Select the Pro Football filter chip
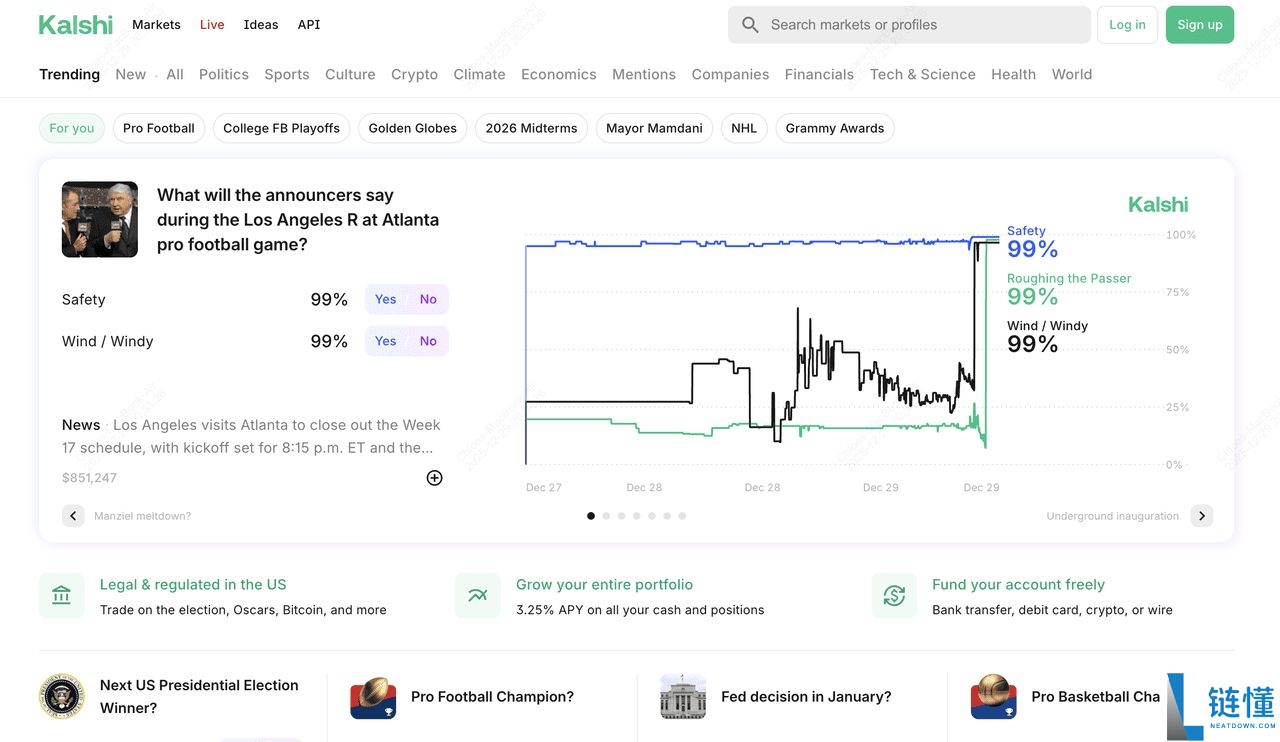Image resolution: width=1280 pixels, height=742 pixels. click(x=159, y=128)
